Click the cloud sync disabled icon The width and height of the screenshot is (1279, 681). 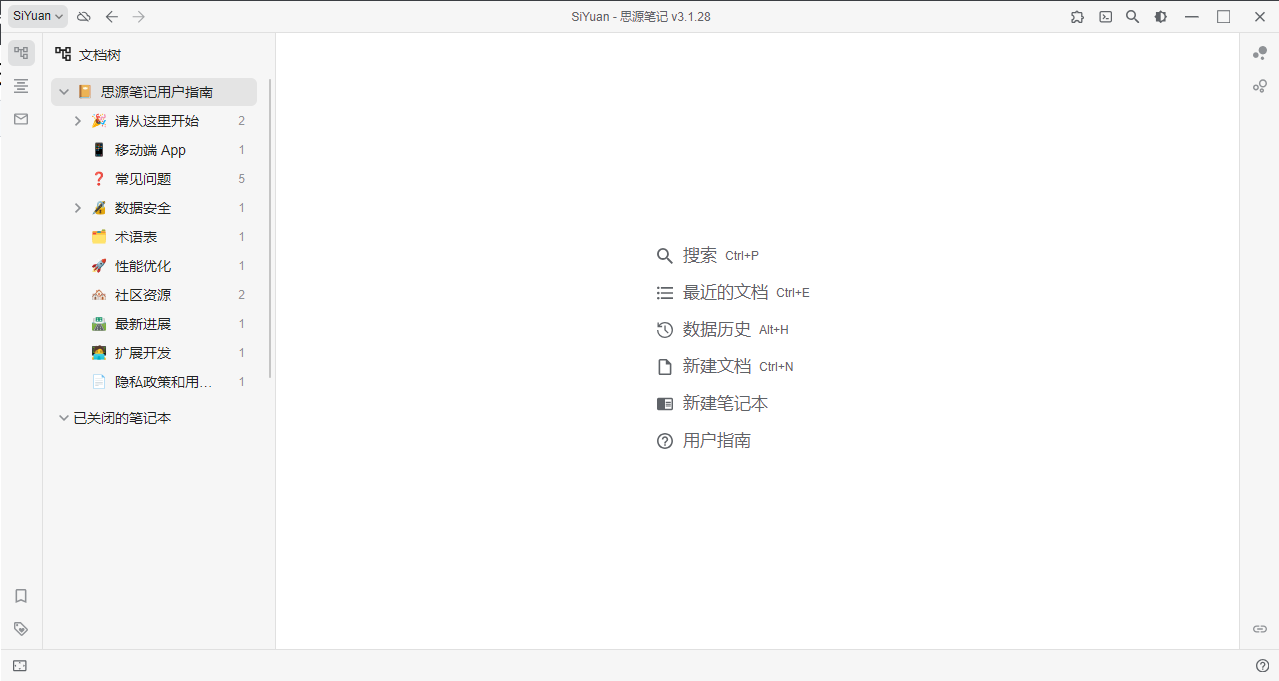tap(84, 17)
